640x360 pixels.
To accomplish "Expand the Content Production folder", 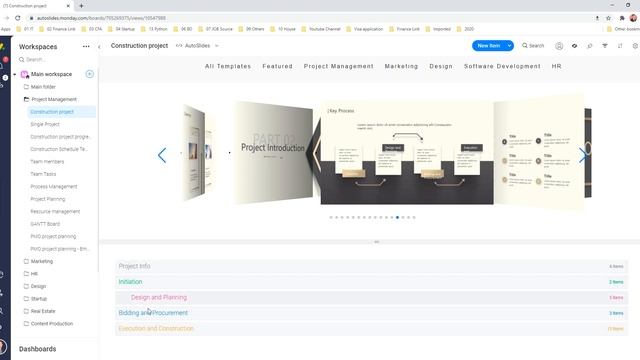I will [x=49, y=324].
